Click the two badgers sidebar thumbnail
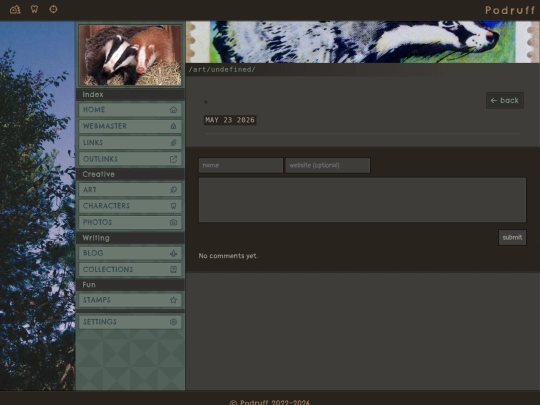 [x=130, y=55]
